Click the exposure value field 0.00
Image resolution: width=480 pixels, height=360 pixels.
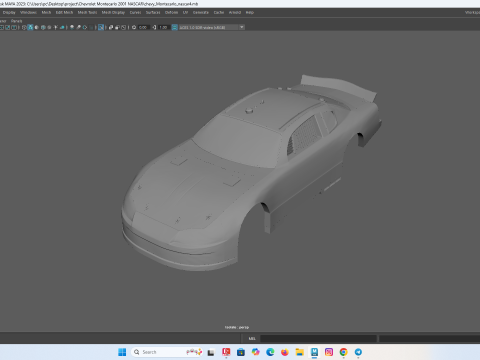(x=143, y=27)
